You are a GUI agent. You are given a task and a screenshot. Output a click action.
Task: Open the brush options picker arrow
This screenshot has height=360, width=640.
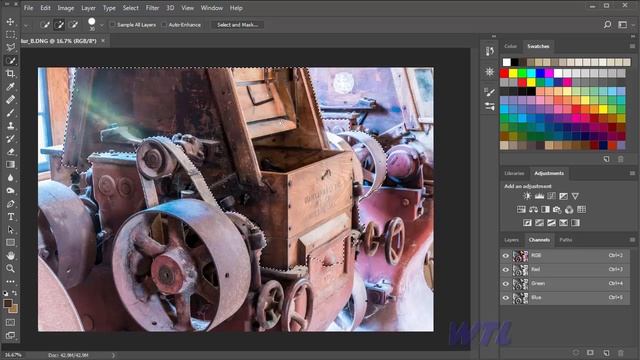[102, 25]
